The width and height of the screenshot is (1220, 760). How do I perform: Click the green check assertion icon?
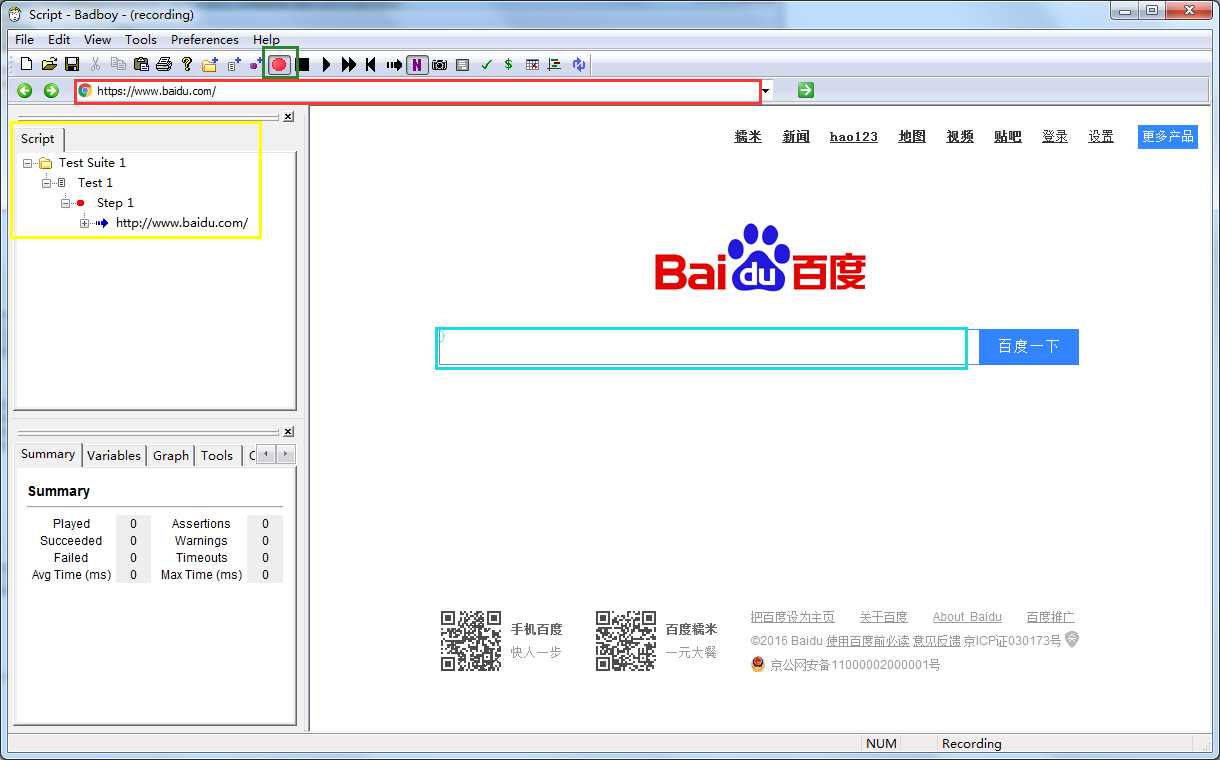[486, 64]
